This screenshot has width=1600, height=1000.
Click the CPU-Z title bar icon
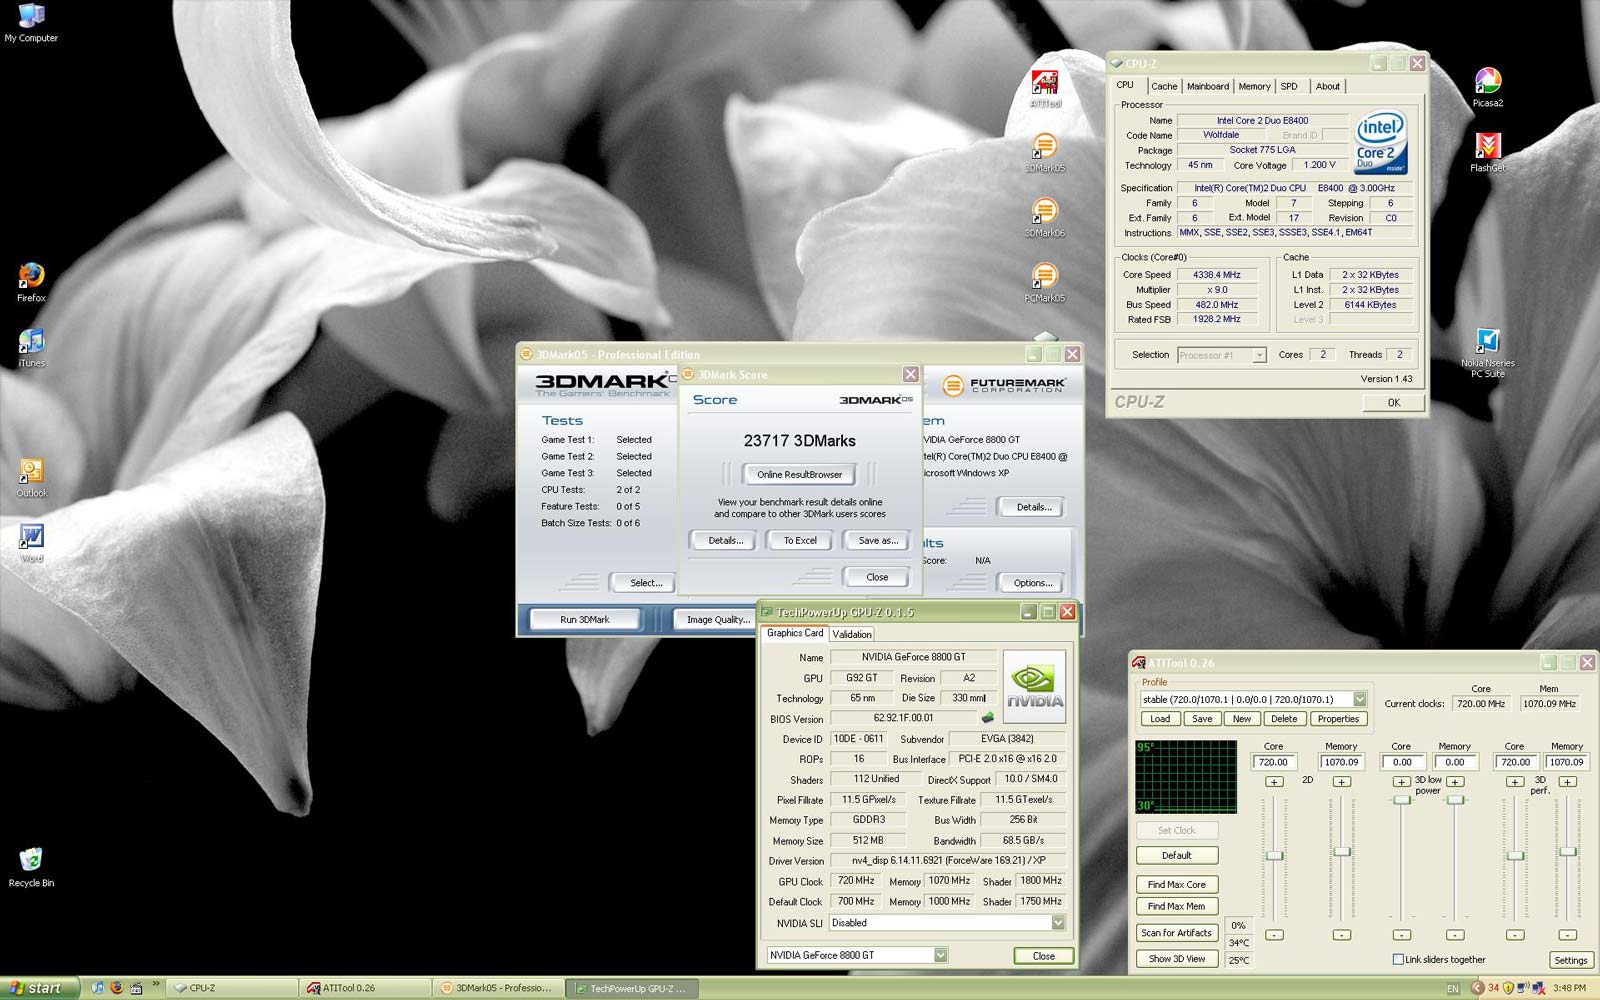click(x=1116, y=63)
